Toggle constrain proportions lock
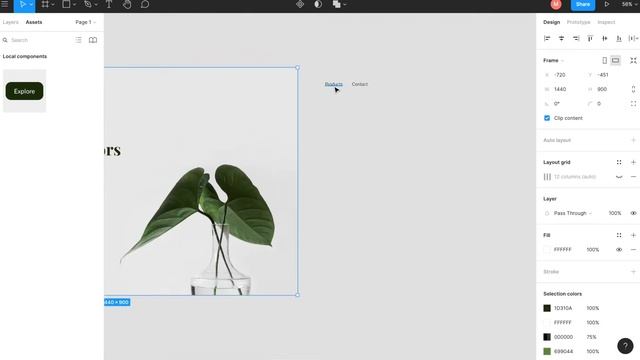The width and height of the screenshot is (640, 360). pos(633,89)
